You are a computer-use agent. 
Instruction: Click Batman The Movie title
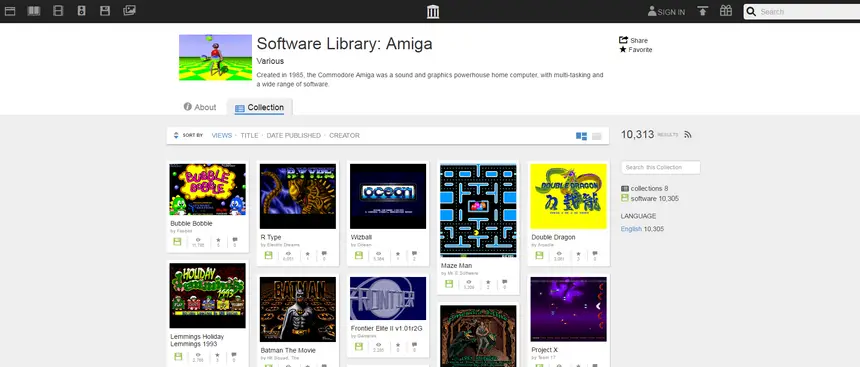[x=288, y=350]
